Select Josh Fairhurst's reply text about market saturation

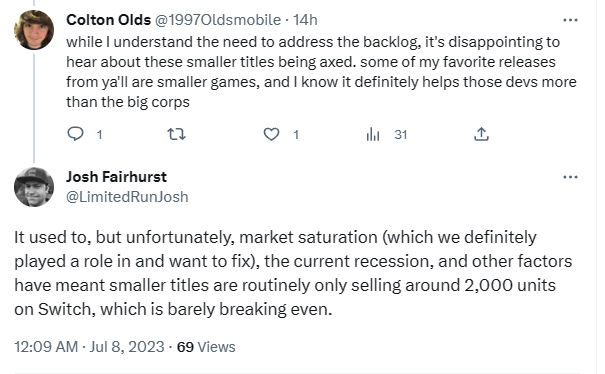tap(293, 273)
